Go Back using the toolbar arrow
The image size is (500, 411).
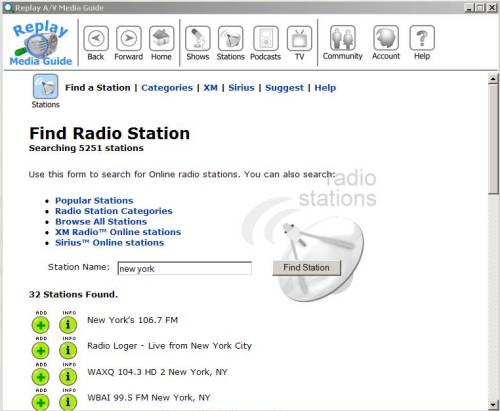coord(96,38)
